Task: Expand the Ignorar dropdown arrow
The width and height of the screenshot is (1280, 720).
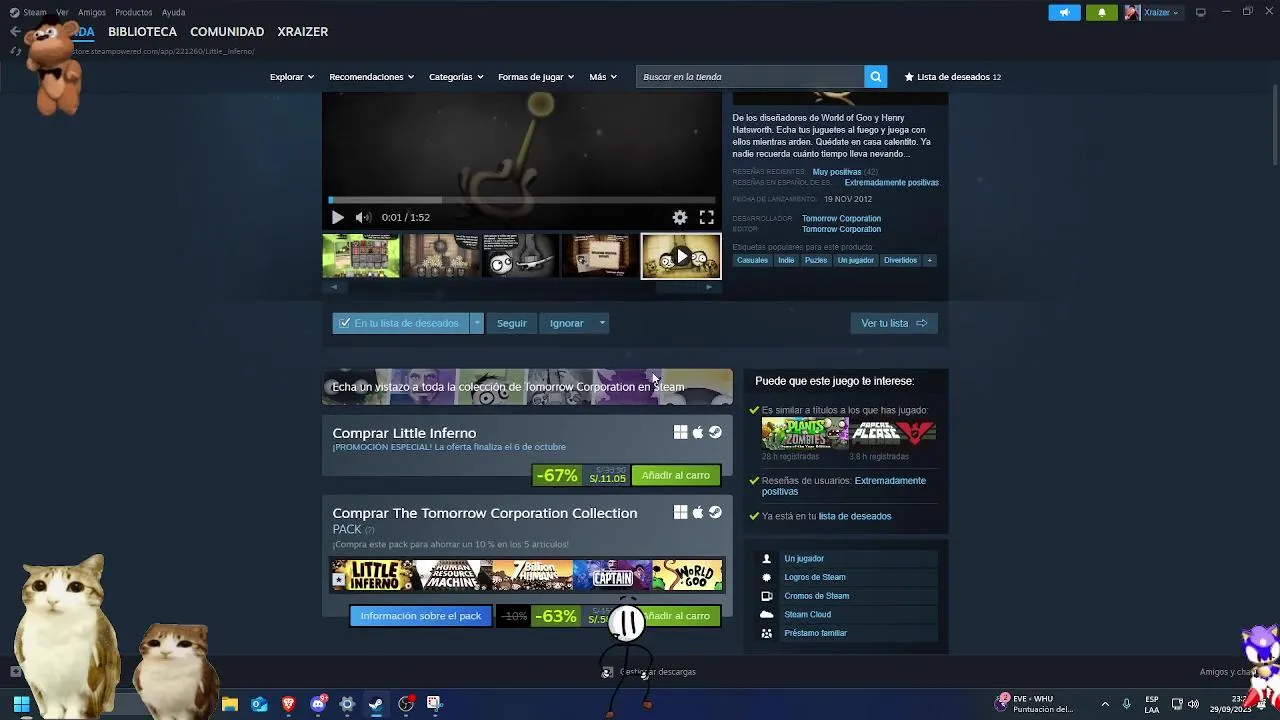Action: 602,323
